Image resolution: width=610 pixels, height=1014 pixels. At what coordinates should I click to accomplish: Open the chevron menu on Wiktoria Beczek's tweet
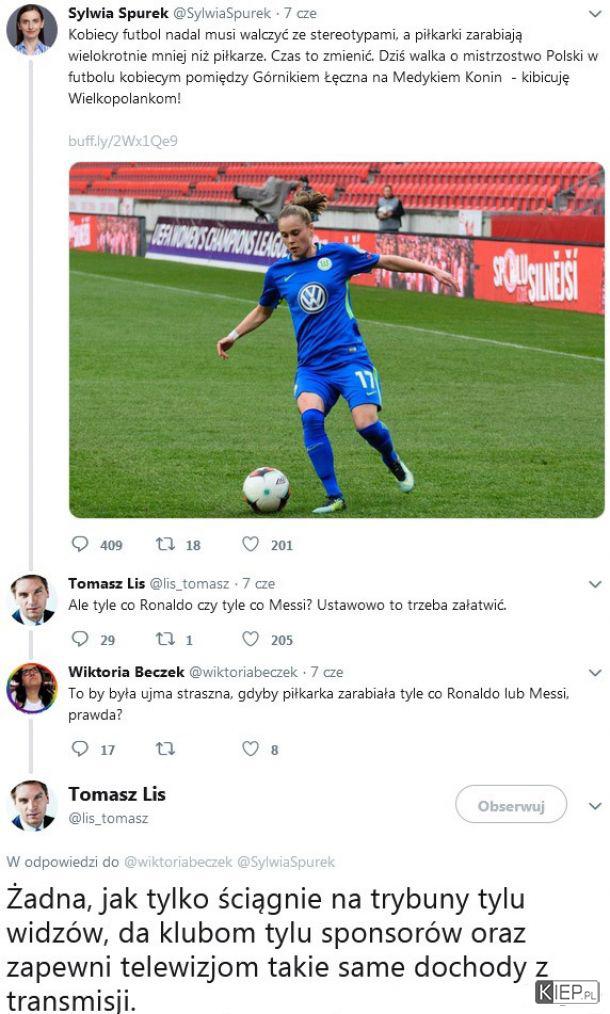595,673
